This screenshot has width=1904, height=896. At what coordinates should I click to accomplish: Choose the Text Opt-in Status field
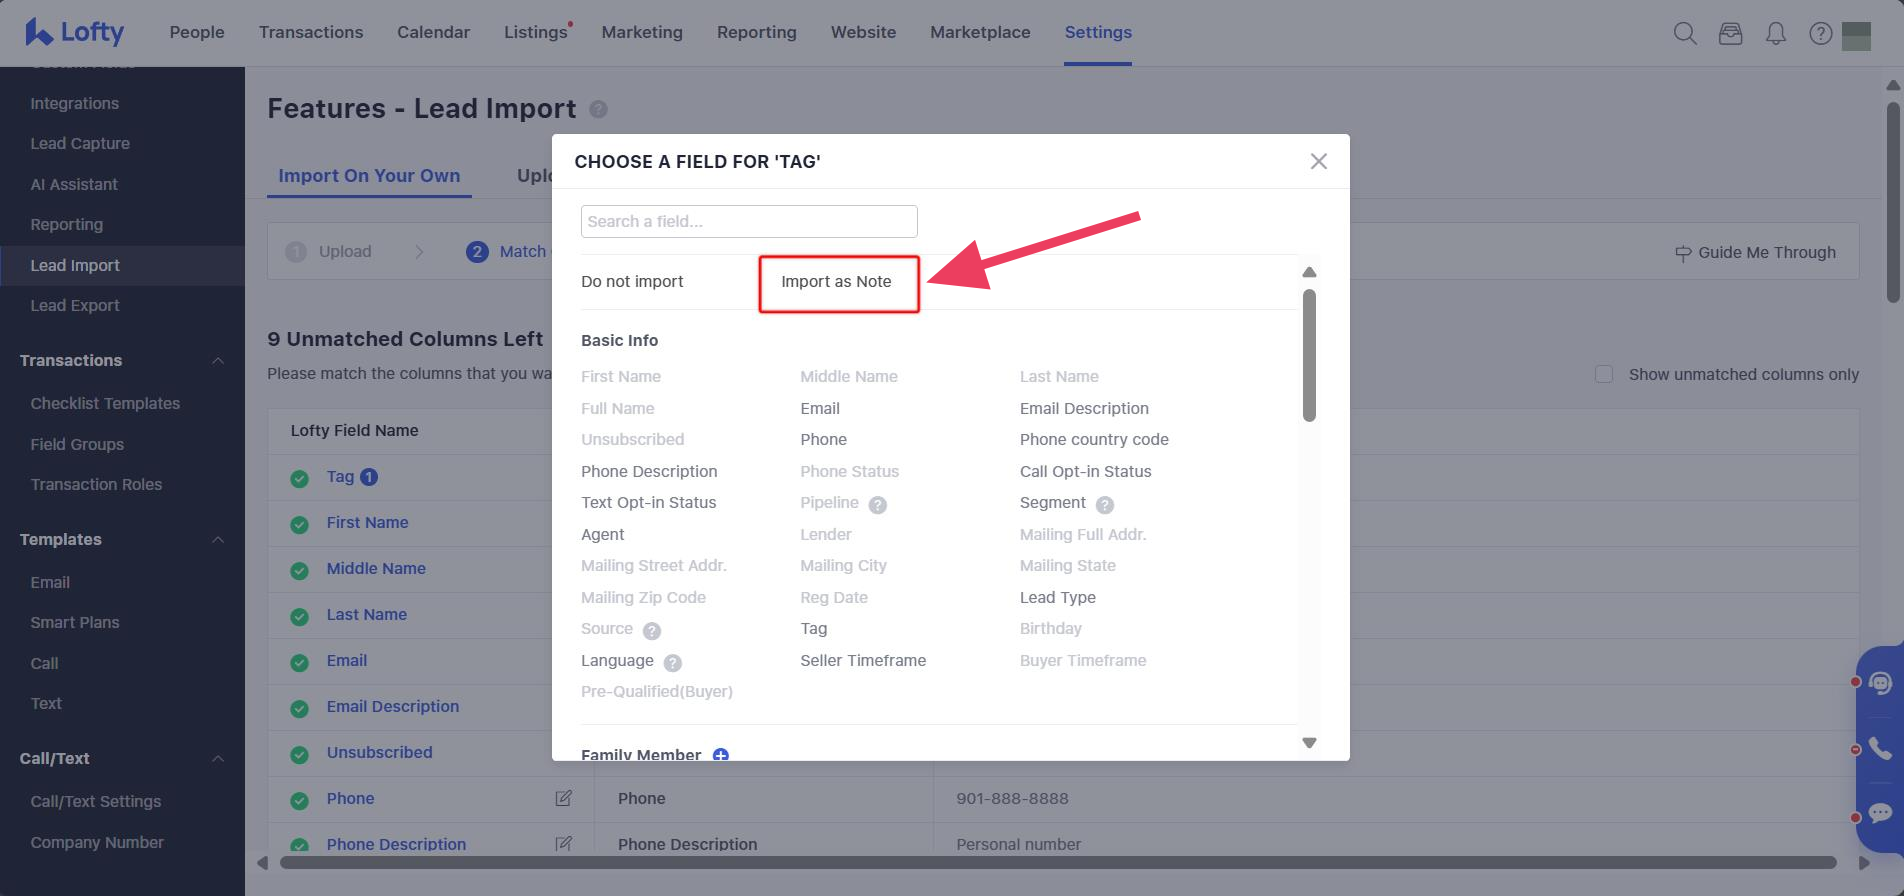649,502
